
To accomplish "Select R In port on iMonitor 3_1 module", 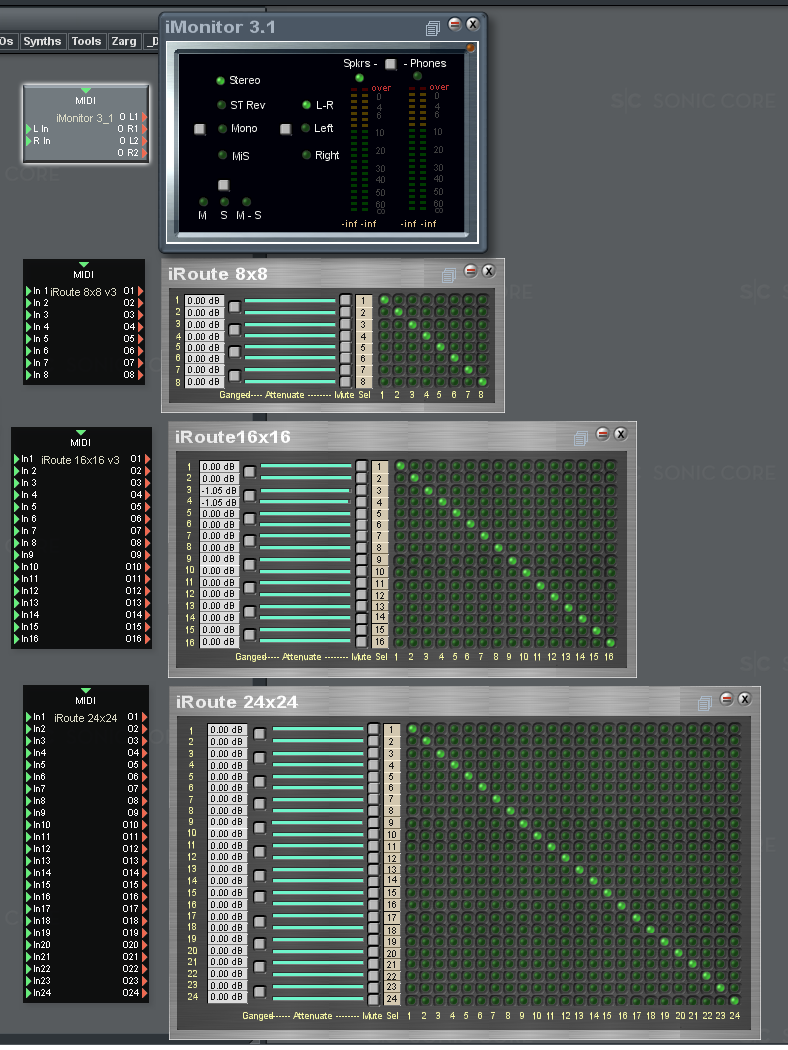I will 29,141.
